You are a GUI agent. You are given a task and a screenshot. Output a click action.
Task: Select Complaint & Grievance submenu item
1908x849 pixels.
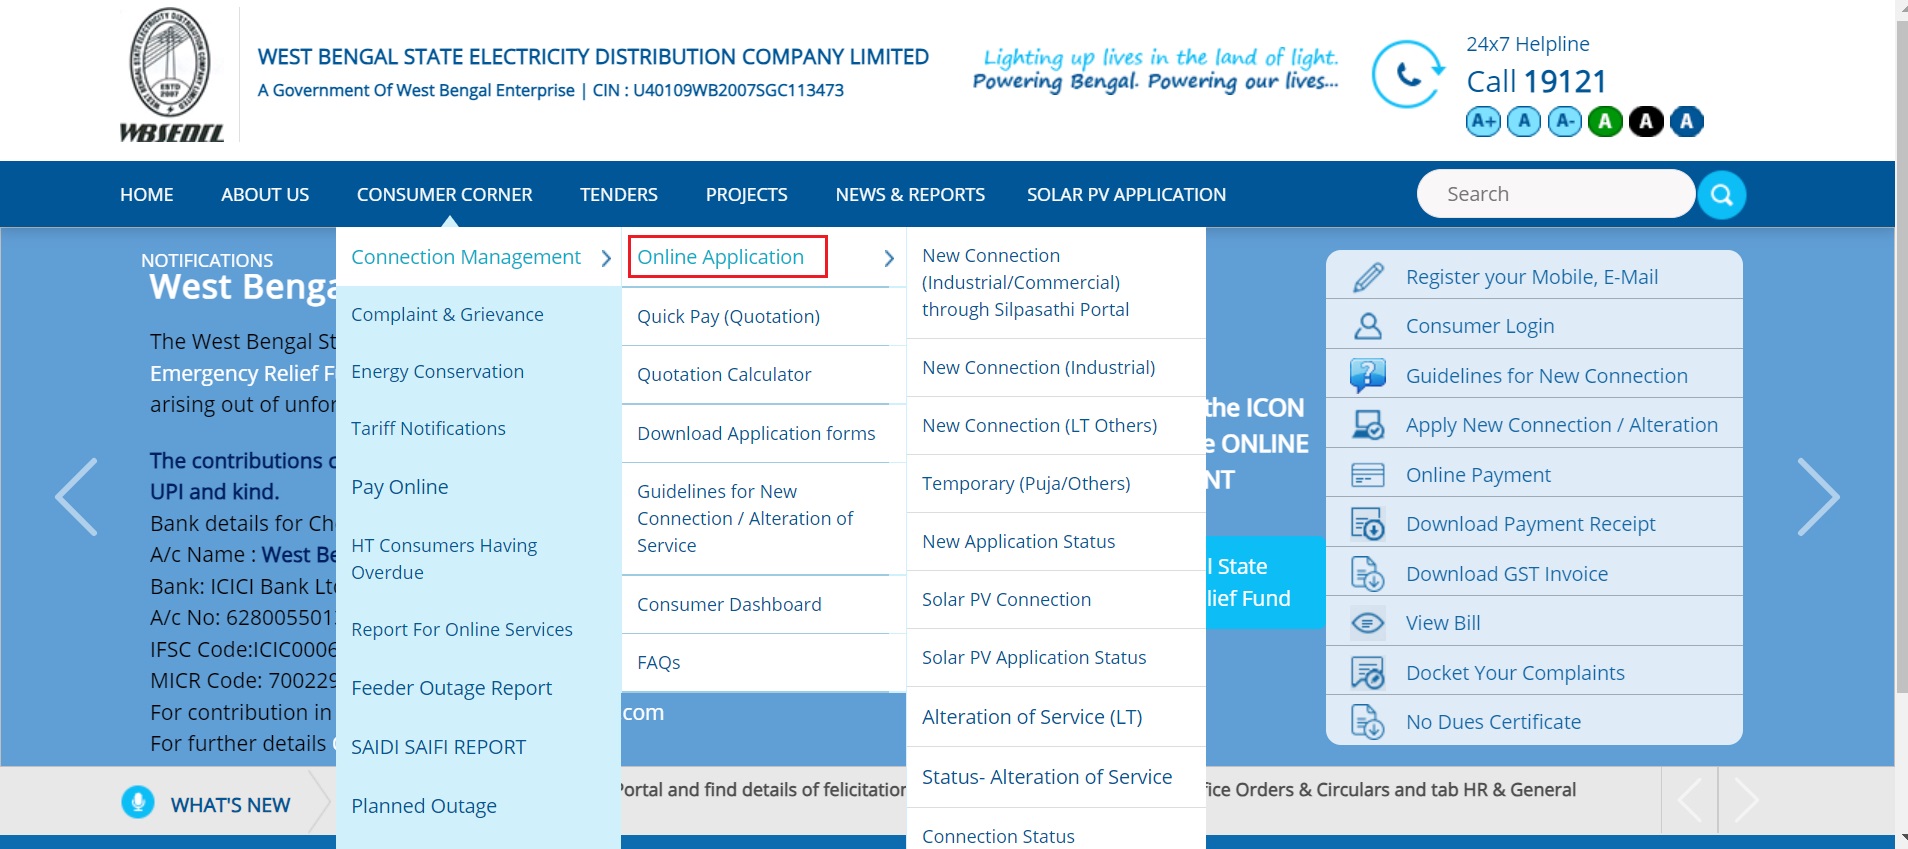(x=447, y=314)
